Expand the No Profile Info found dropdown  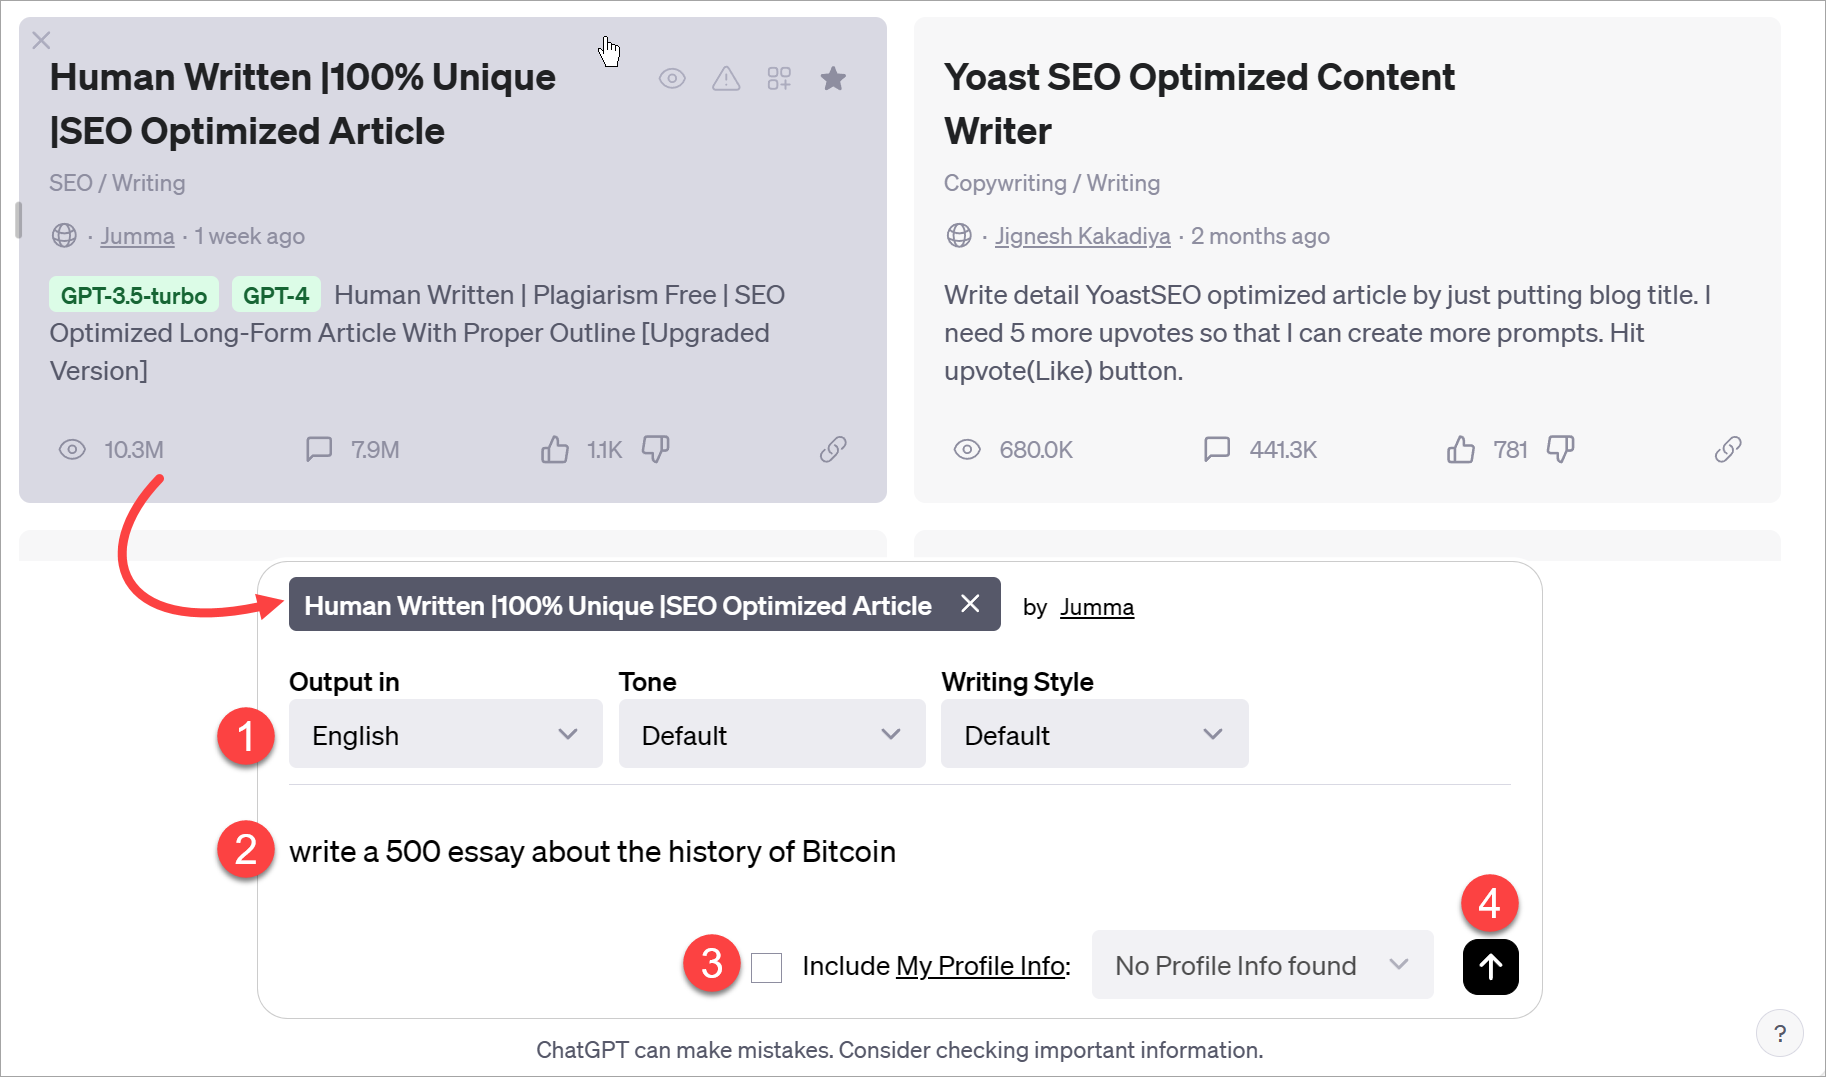tap(1262, 965)
